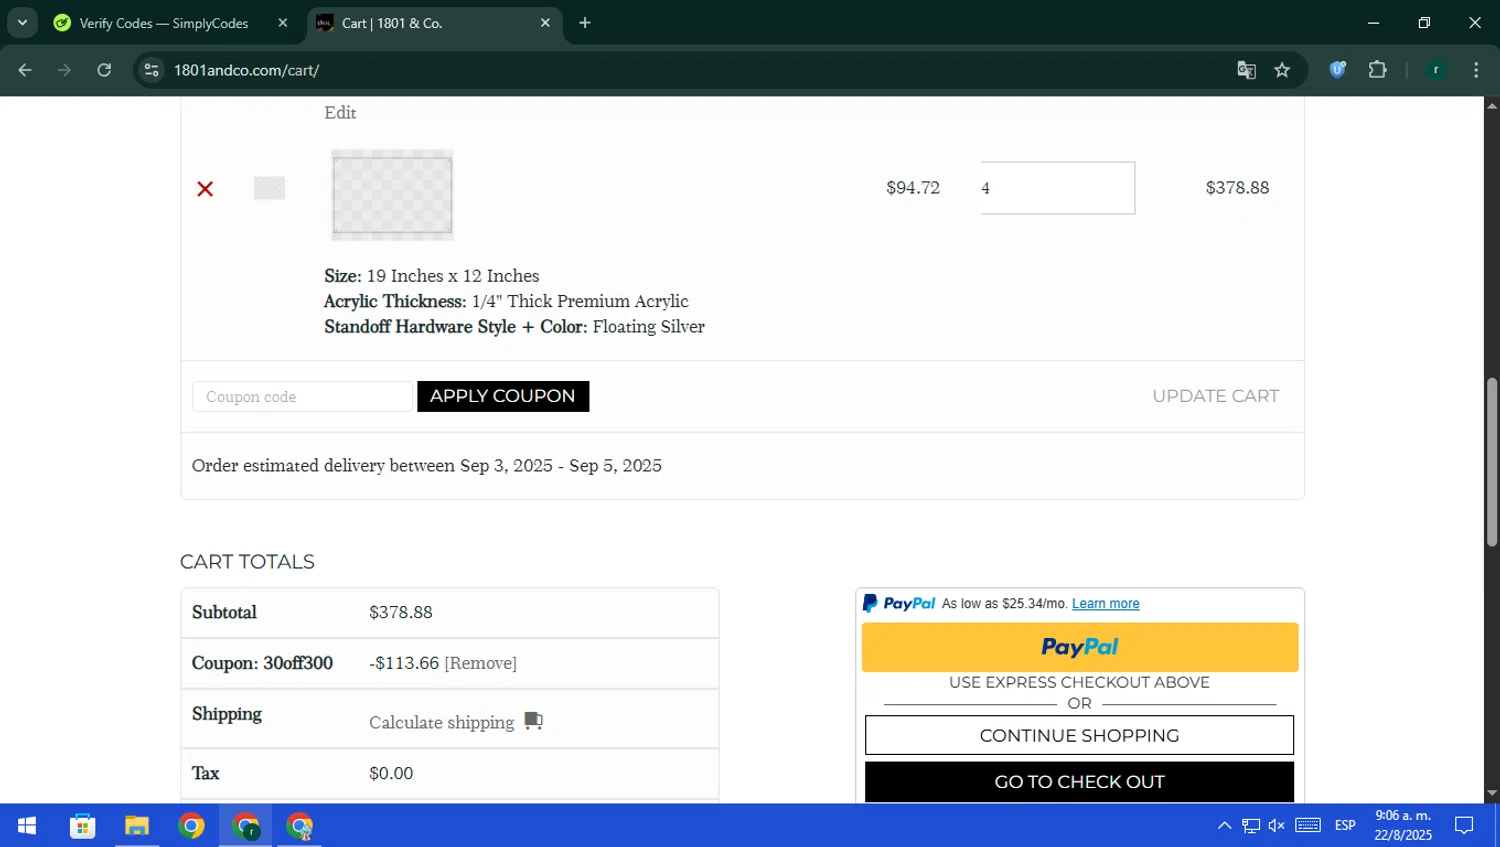The width and height of the screenshot is (1500, 847).
Task: Show hidden system tray icons
Action: [1224, 826]
